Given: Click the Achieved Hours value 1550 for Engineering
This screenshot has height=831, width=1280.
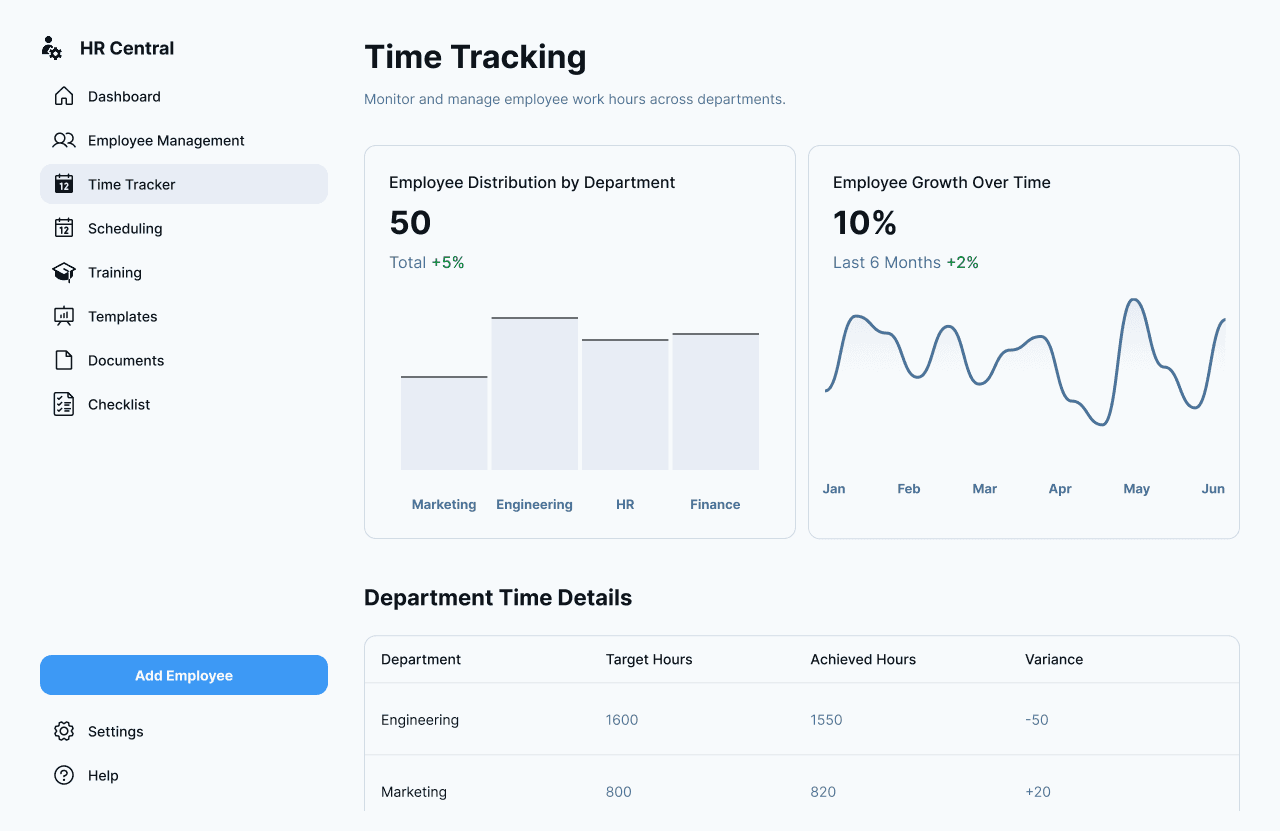Looking at the screenshot, I should tap(826, 719).
